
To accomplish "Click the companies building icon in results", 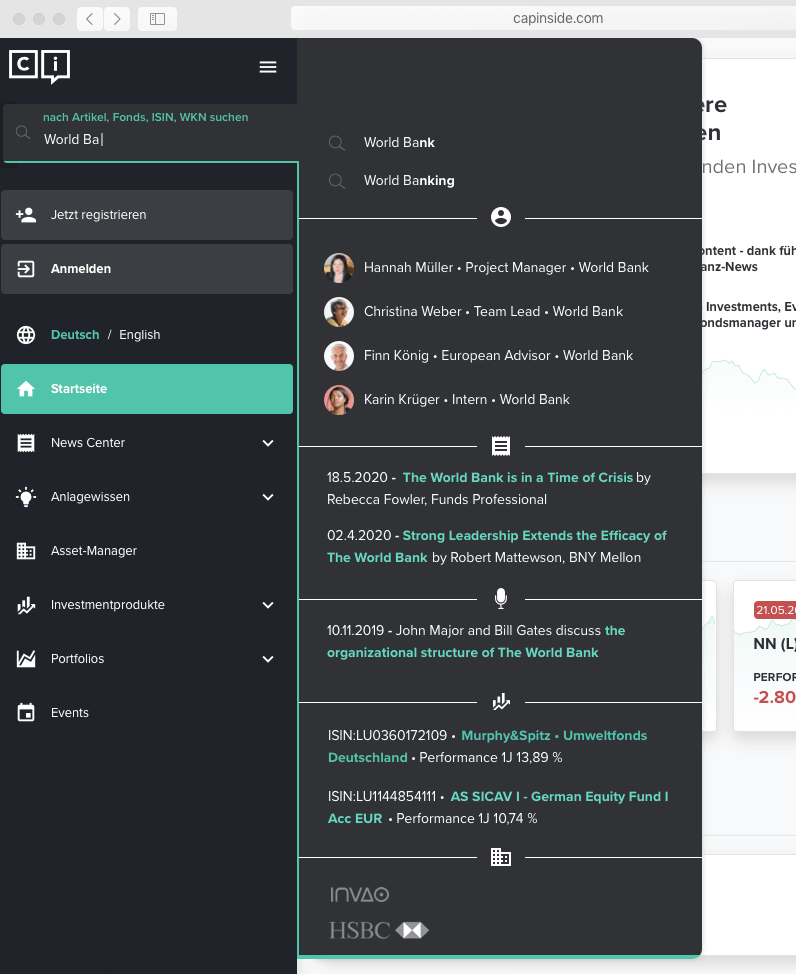I will 501,857.
